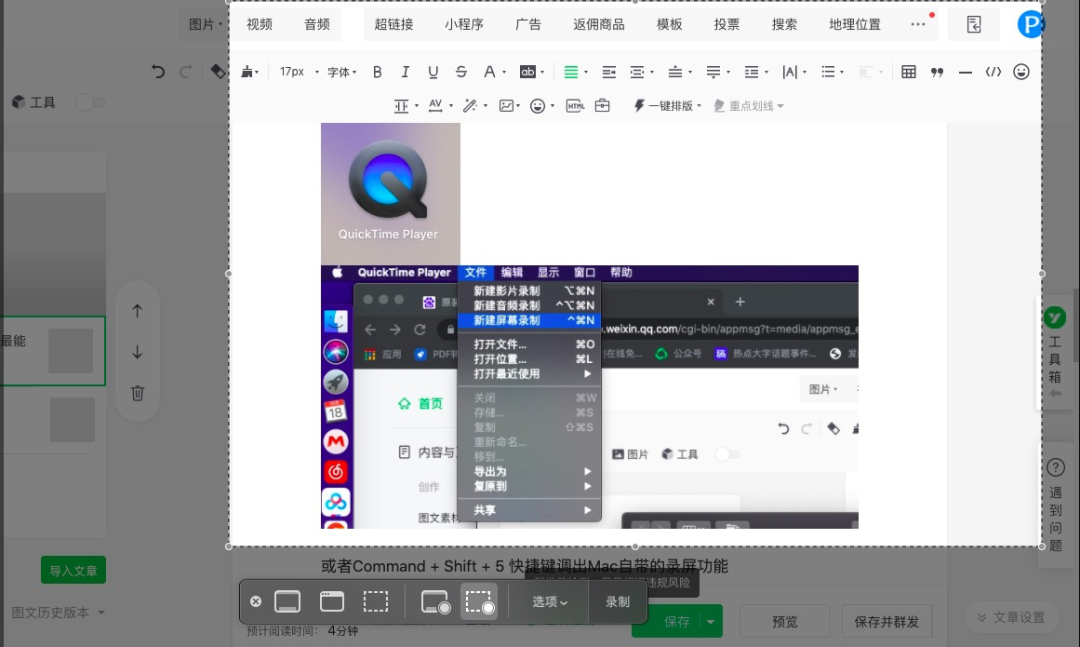This screenshot has height=647, width=1080.
Task: Click the toolbox briefcase icon
Action: (602, 105)
